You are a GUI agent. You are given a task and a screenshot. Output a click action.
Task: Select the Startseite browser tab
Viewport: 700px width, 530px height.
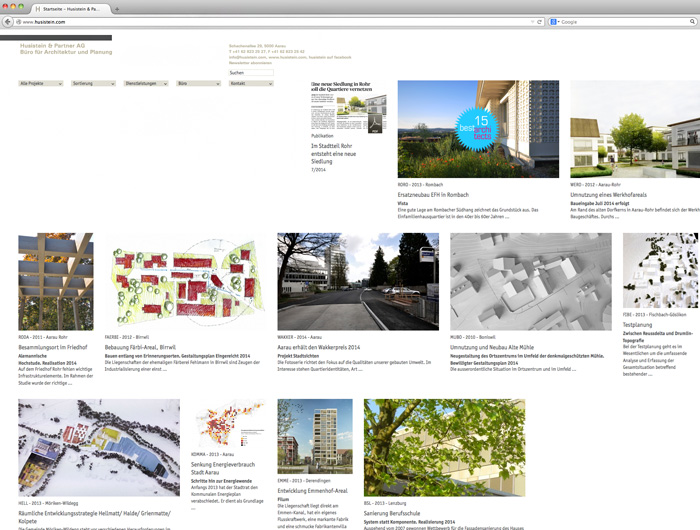tap(70, 8)
